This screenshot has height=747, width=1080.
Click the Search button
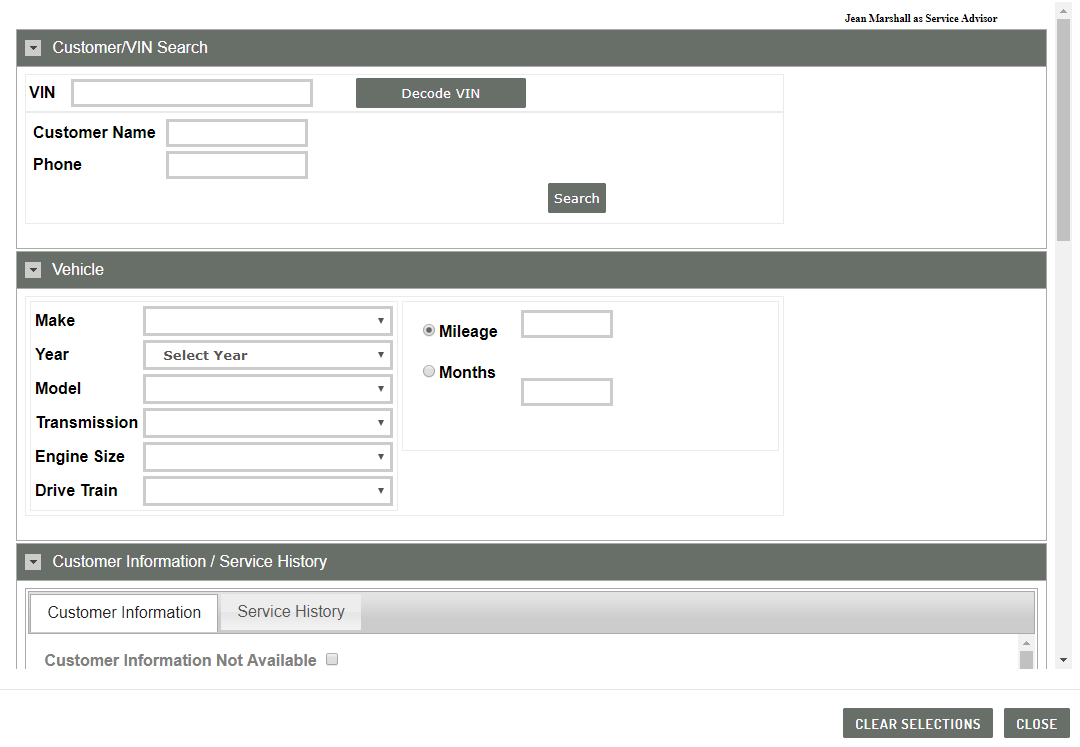point(576,197)
